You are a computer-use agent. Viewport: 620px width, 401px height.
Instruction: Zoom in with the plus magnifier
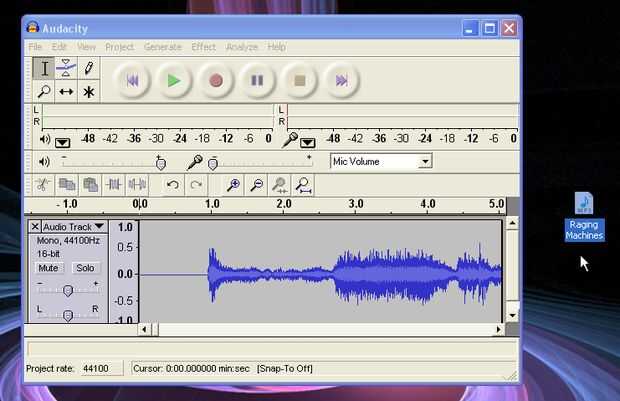[x=233, y=184]
